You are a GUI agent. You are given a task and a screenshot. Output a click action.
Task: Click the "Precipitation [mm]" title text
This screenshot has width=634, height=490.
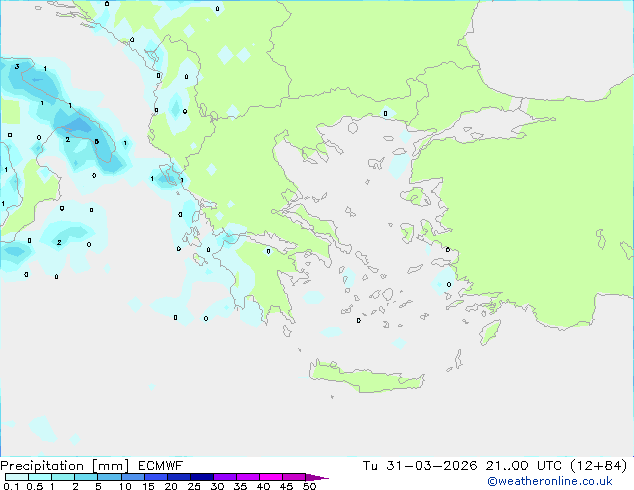pos(65,466)
